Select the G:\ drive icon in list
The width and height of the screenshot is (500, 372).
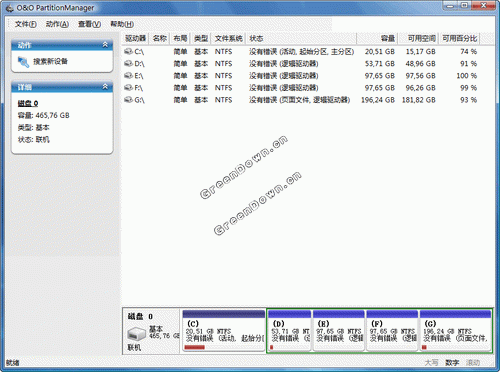tap(128, 100)
